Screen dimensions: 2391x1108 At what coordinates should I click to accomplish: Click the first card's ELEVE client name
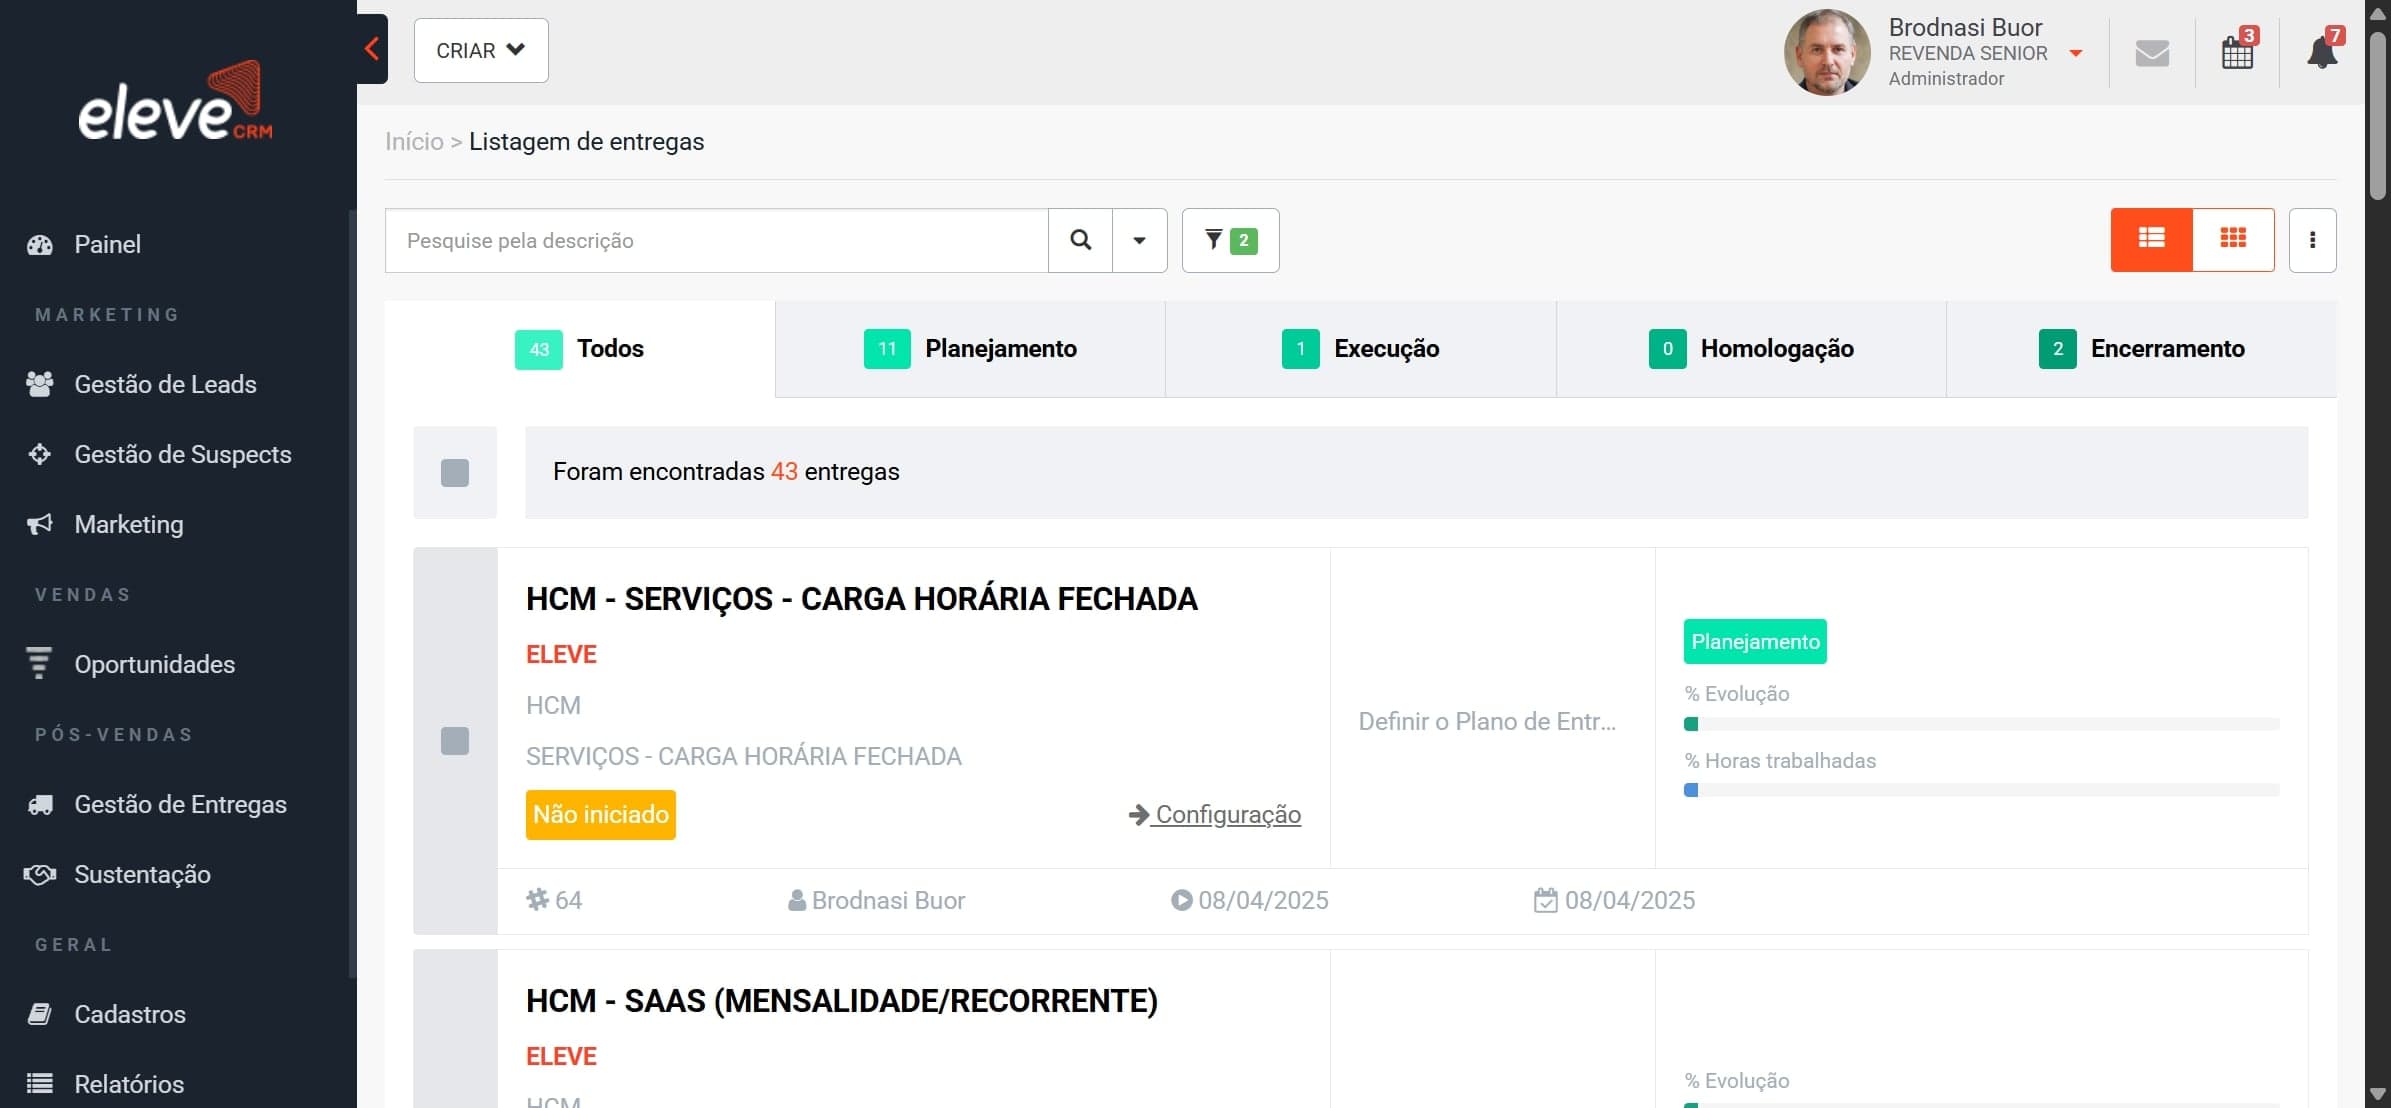[x=561, y=654]
